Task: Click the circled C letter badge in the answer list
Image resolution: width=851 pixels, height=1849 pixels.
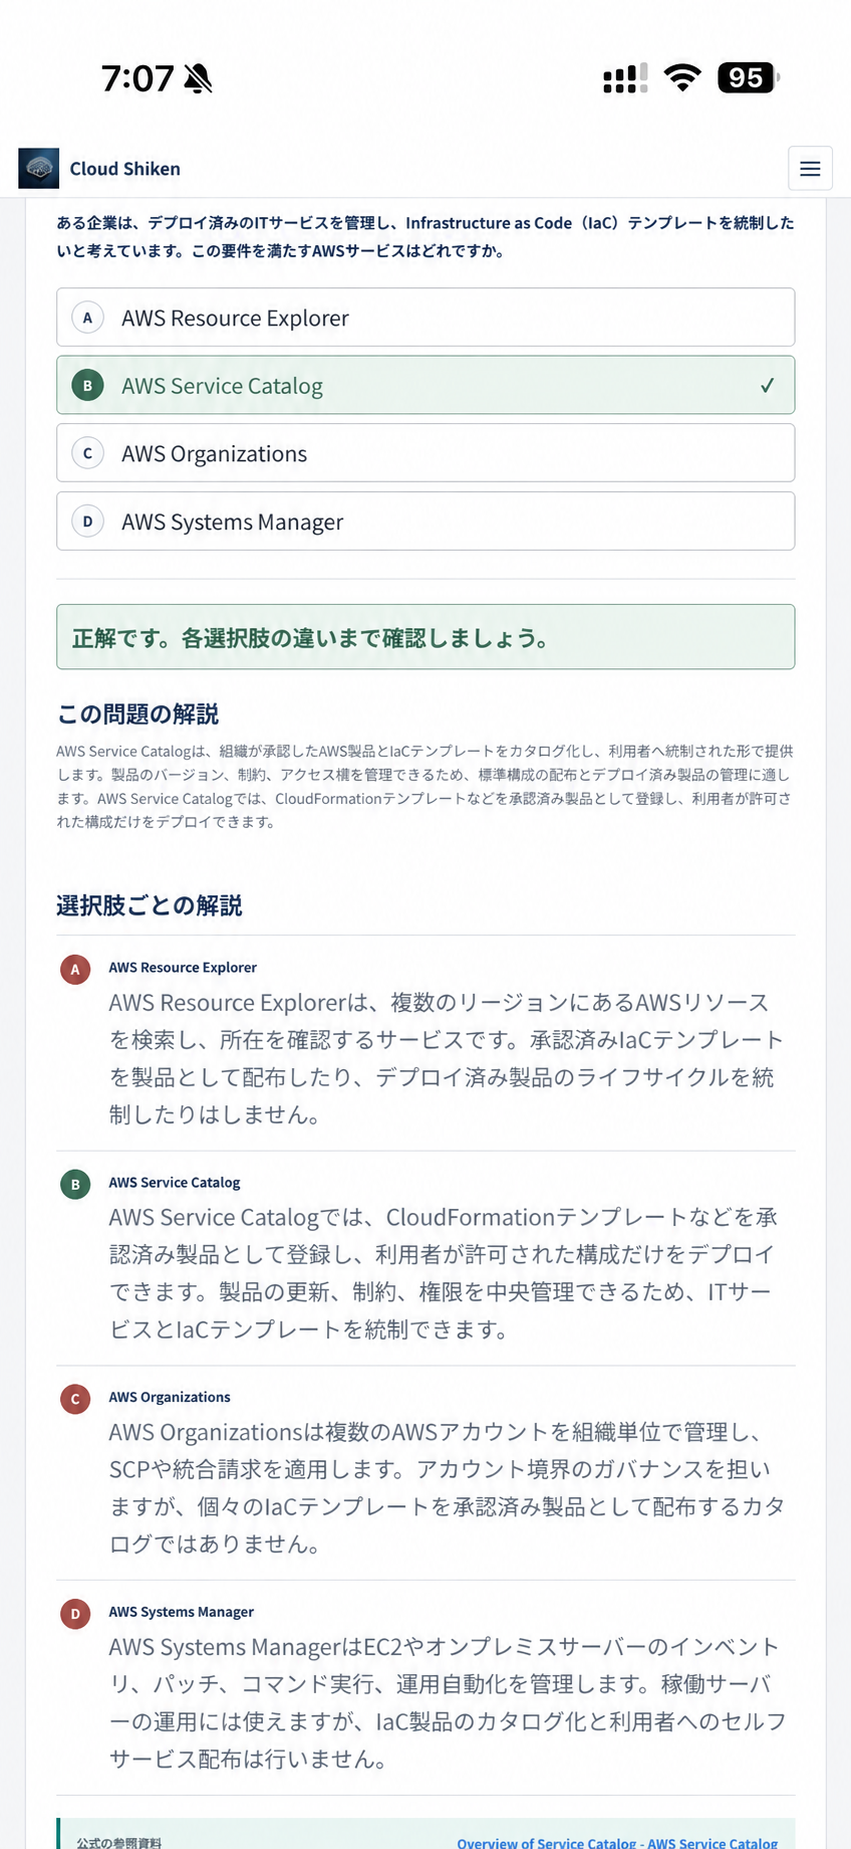Action: 88,454
